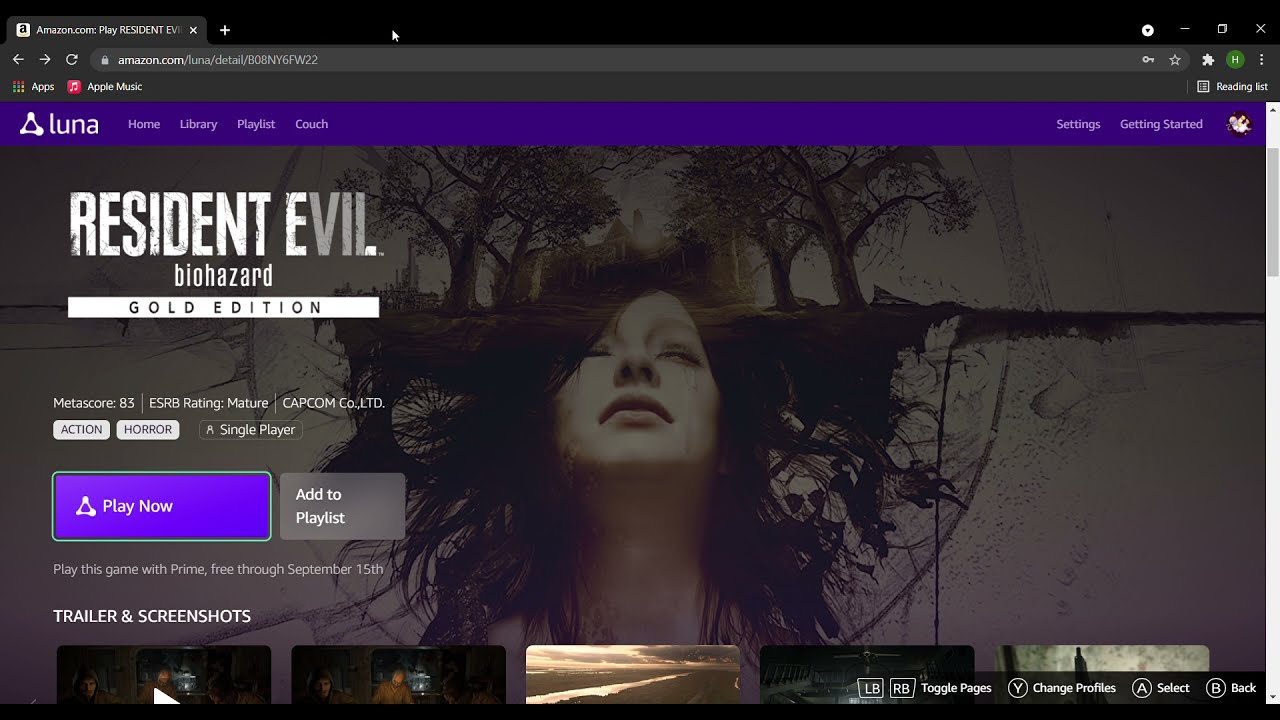
Task: Click the A Select icon
Action: [1142, 688]
